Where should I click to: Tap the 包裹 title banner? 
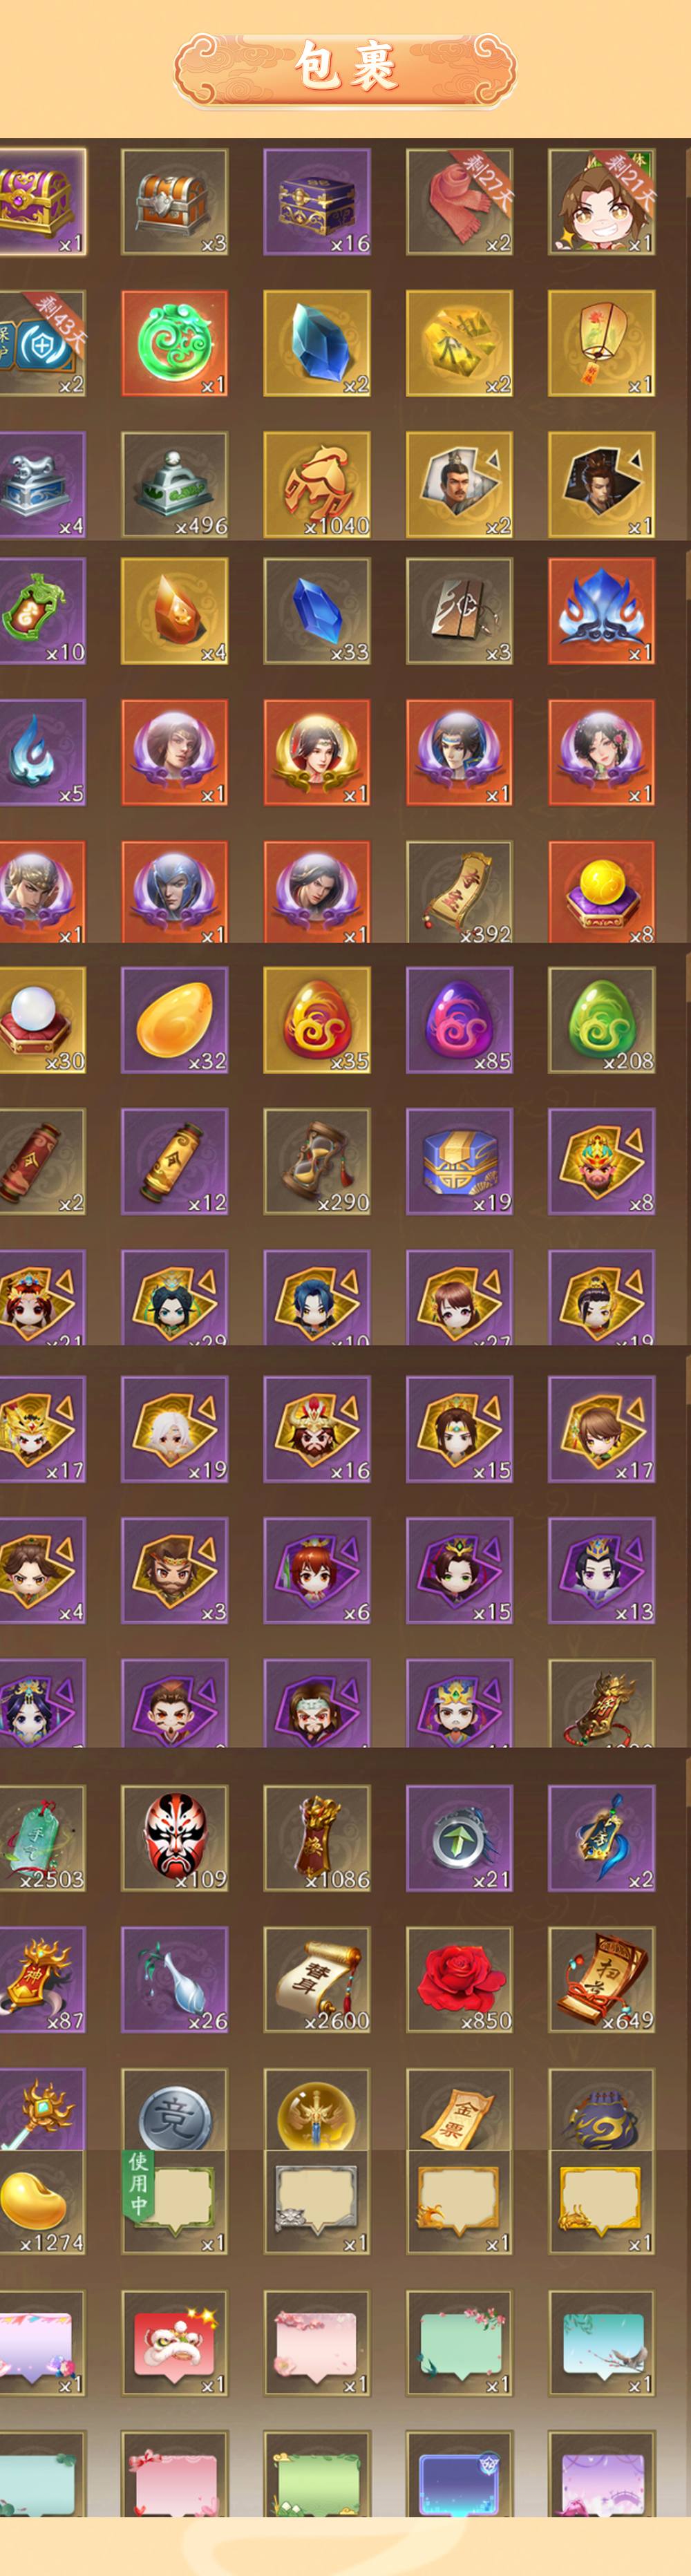345,68
